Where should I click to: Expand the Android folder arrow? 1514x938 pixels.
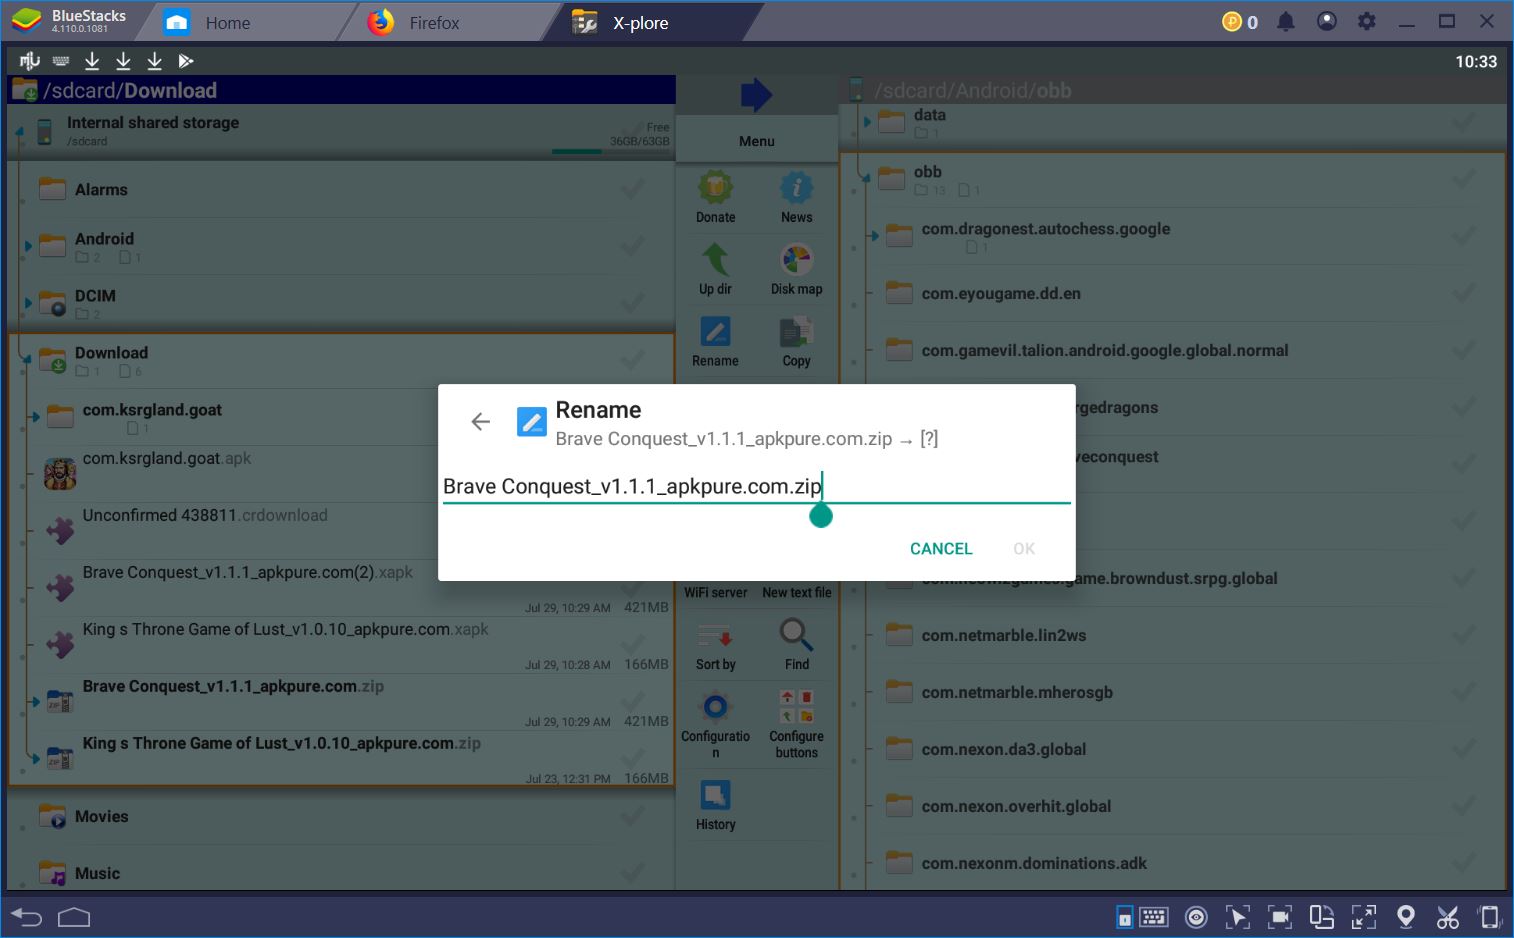tap(28, 245)
